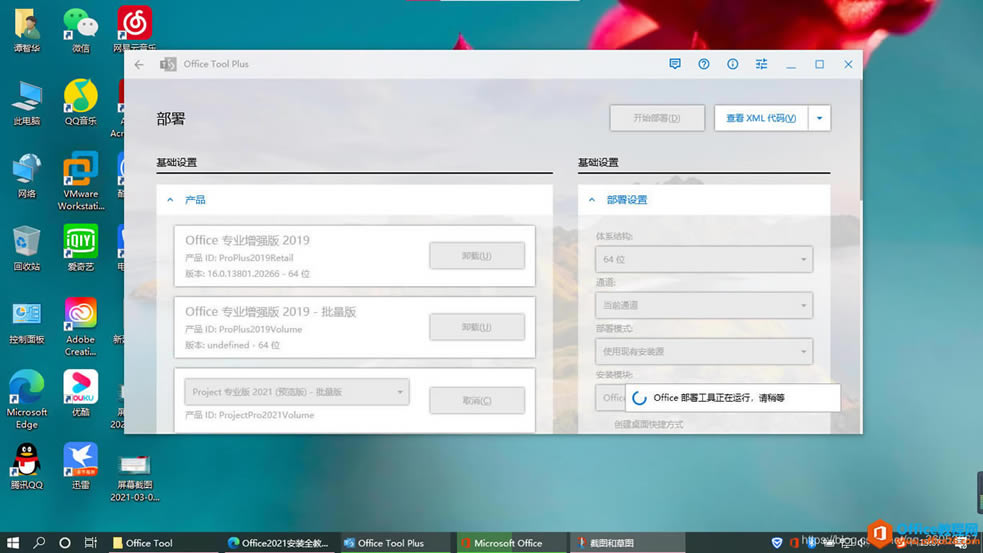Expand the arrow beside 查看 XML 代码

pos(819,118)
